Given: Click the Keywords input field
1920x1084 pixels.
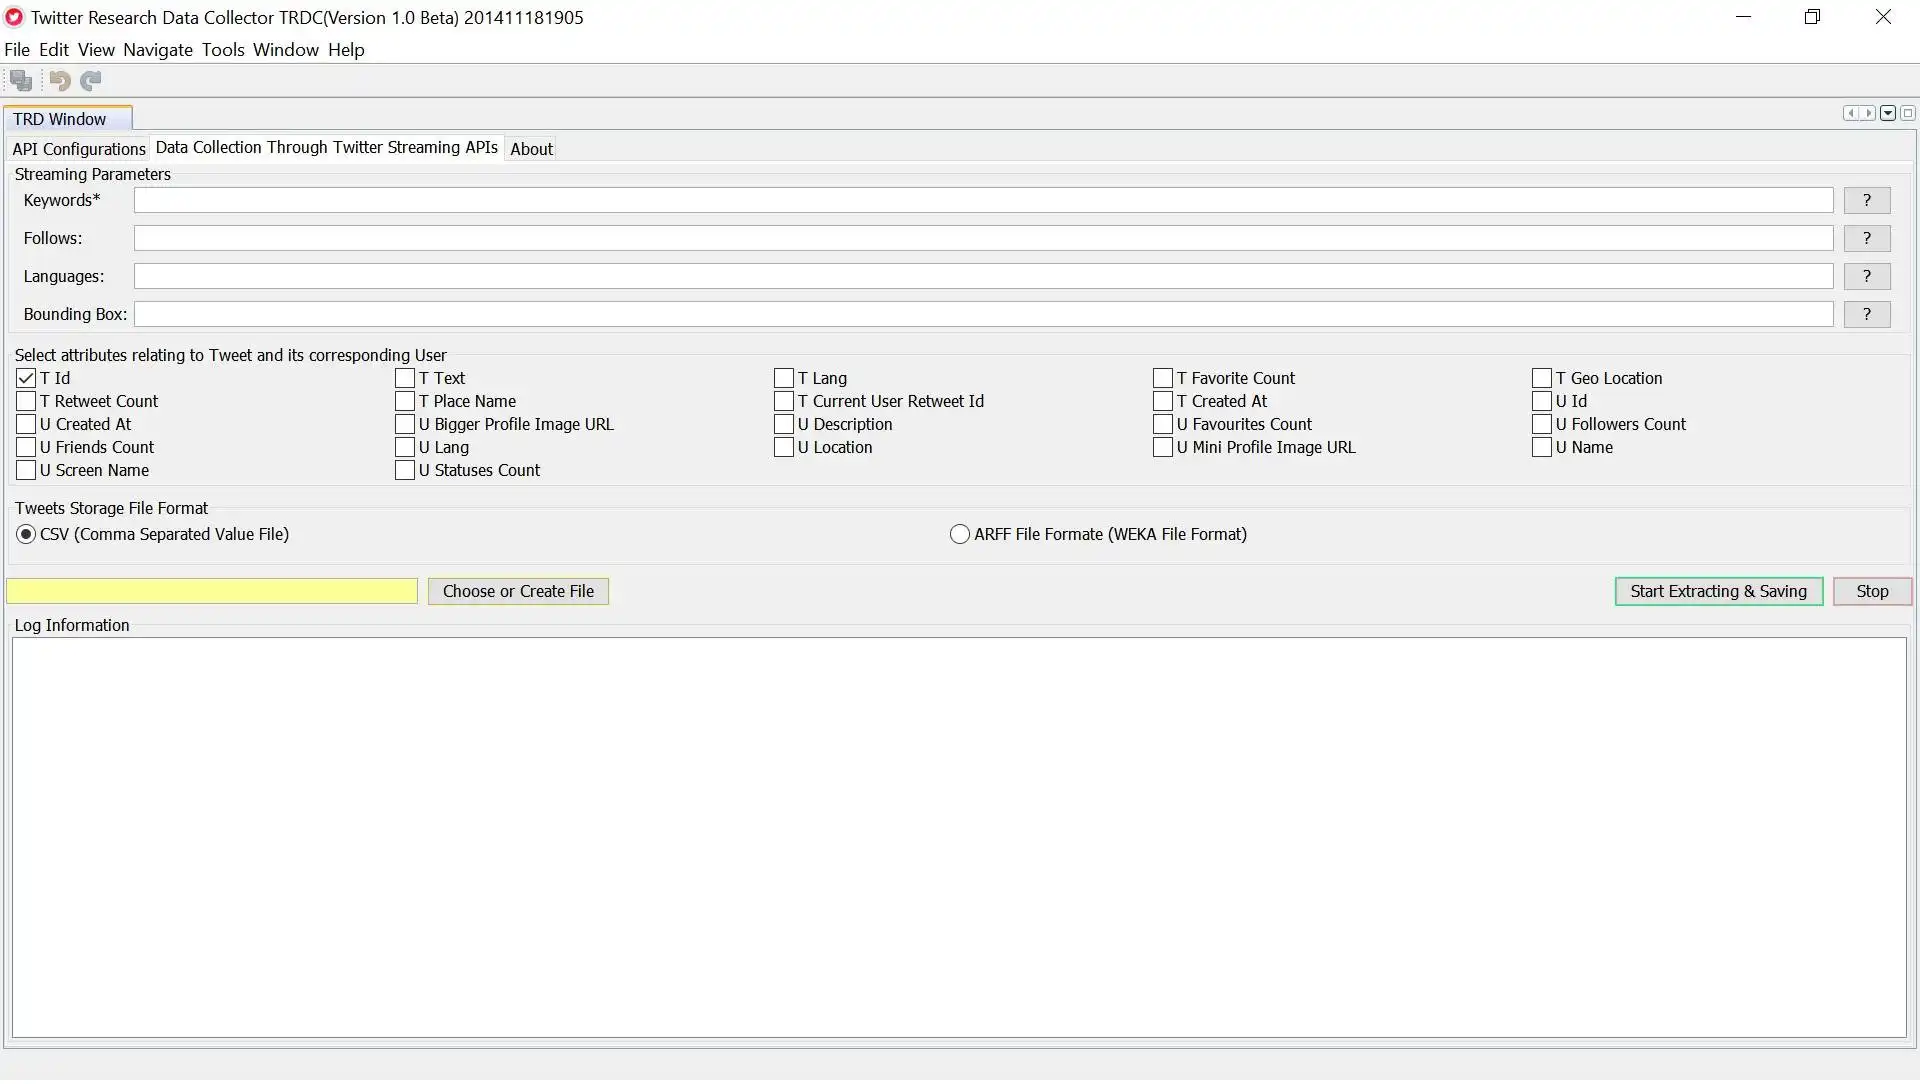Looking at the screenshot, I should (982, 199).
